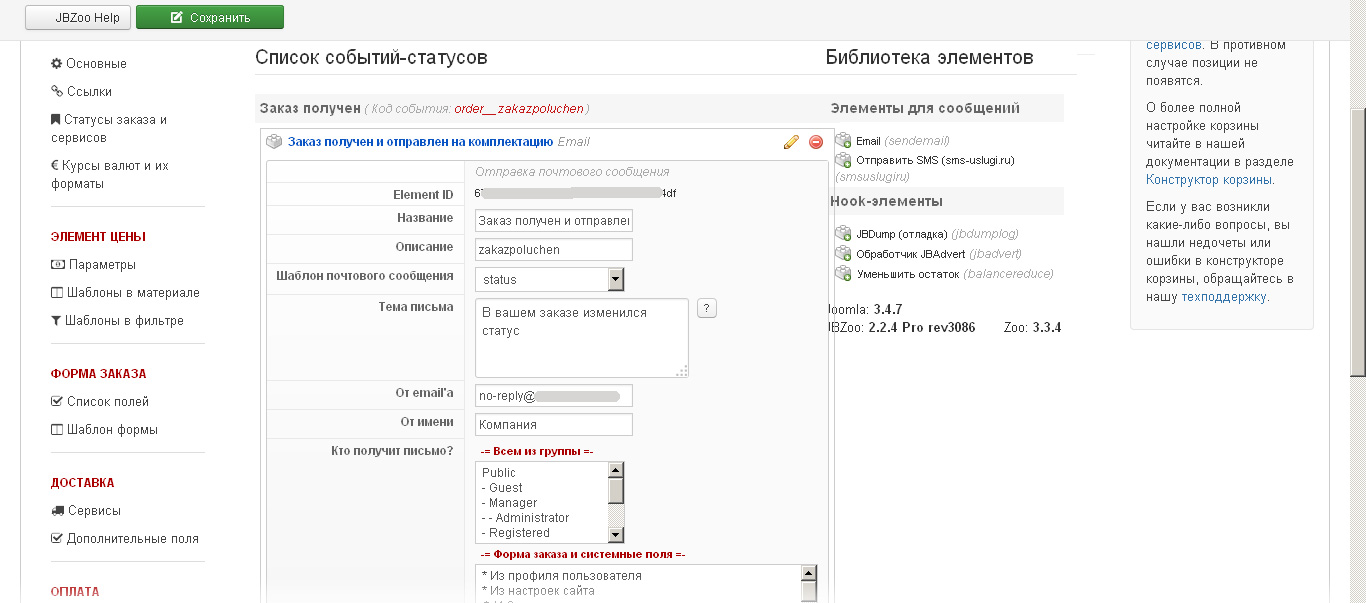The width and height of the screenshot is (1366, 603).
Task: Click the Название input field
Action: pyautogui.click(x=554, y=220)
